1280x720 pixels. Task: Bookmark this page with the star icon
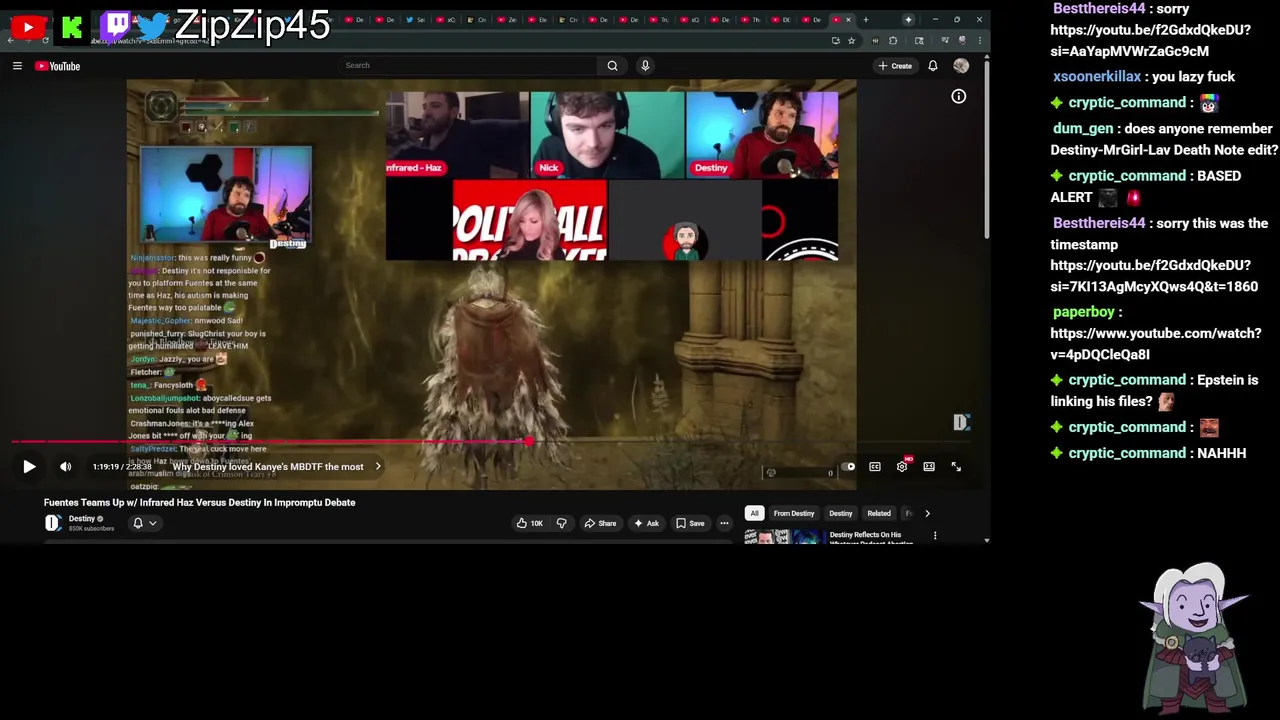[x=851, y=41]
